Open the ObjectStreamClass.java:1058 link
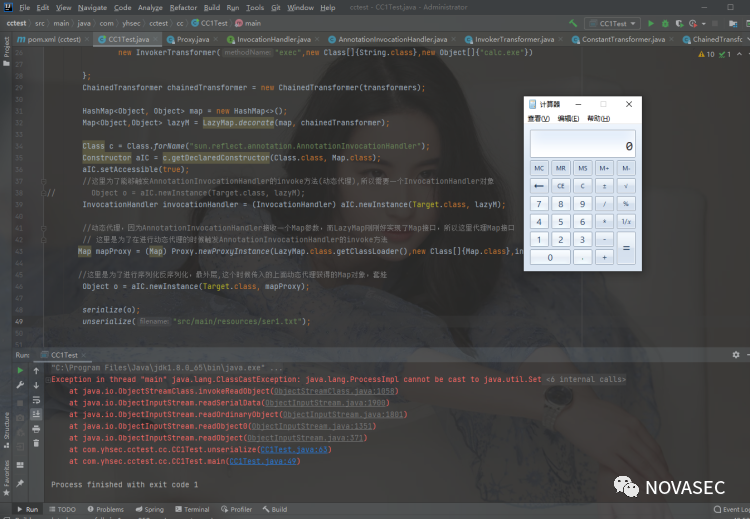Image resolution: width=750 pixels, height=519 pixels. tap(334, 391)
